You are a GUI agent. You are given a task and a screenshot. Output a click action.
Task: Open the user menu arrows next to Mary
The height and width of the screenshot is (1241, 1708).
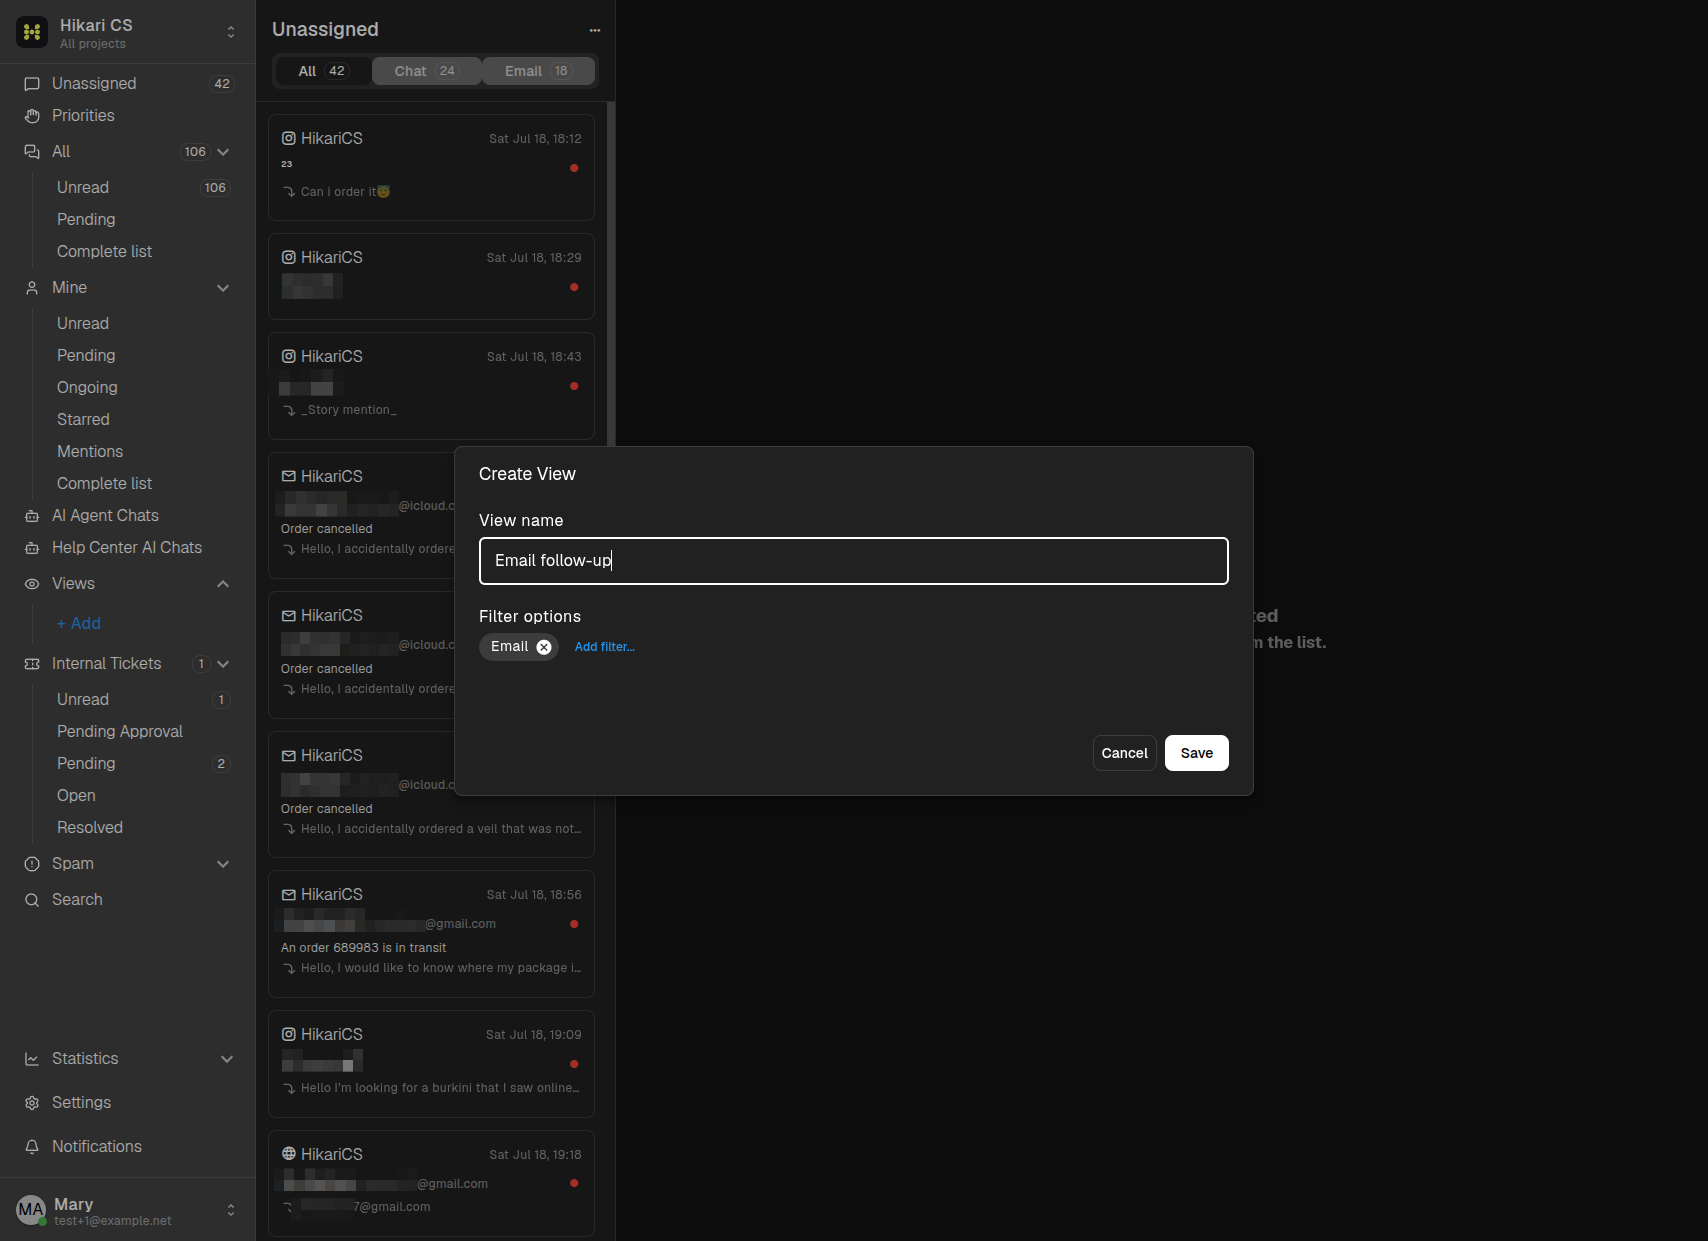pyautogui.click(x=231, y=1210)
